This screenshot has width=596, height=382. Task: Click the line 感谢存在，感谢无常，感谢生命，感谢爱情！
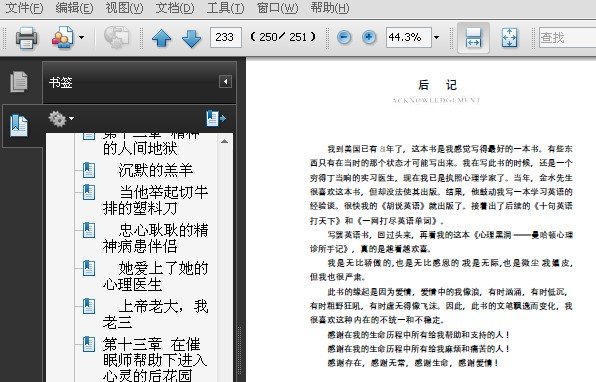[x=414, y=363]
